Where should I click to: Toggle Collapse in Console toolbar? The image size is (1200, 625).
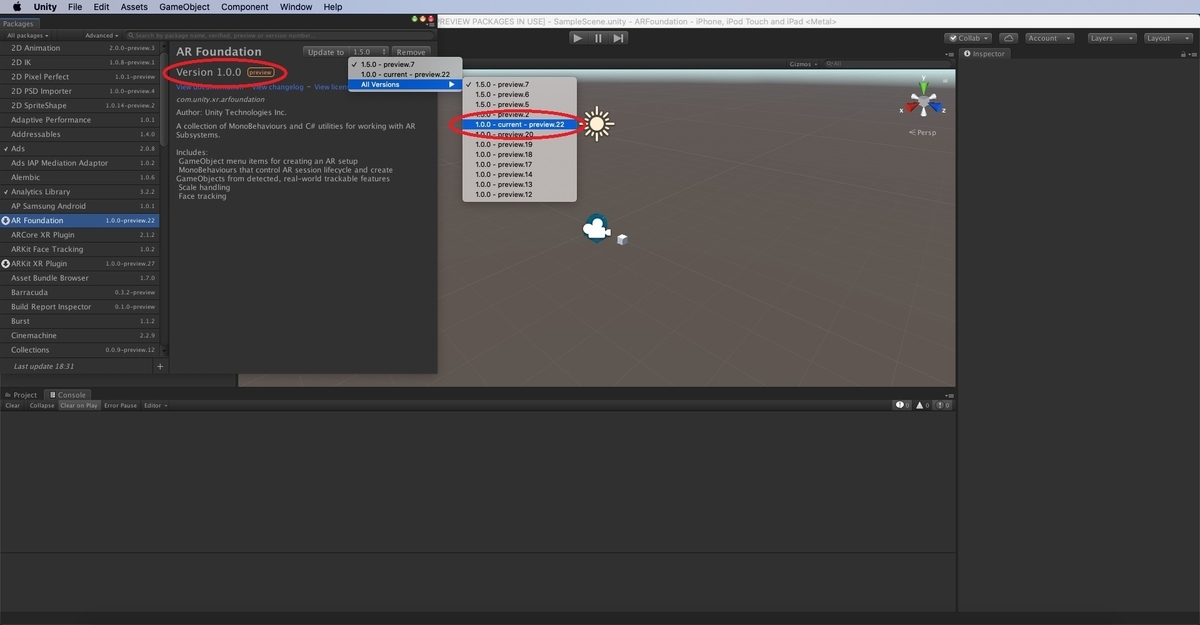pyautogui.click(x=42, y=405)
